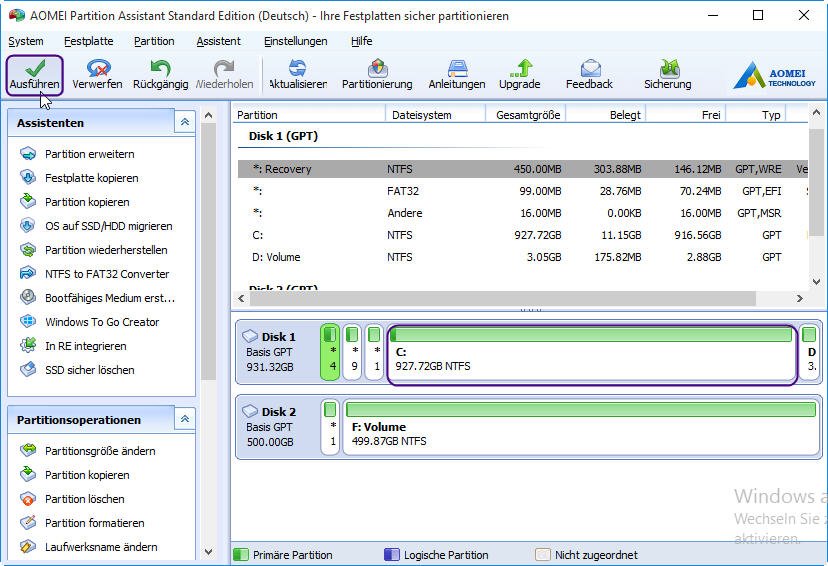Open the NTFS to FAT32 Converter
The width and height of the screenshot is (828, 566).
pyautogui.click(x=95, y=274)
